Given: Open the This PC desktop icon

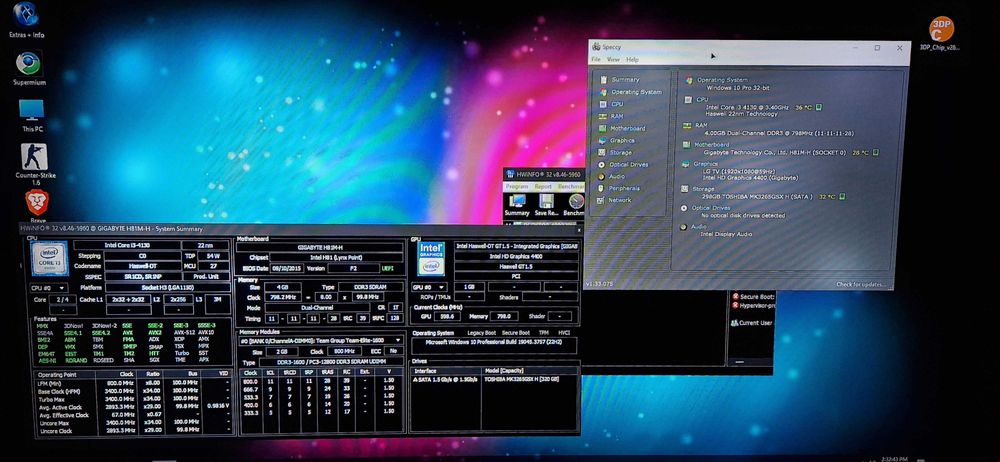Looking at the screenshot, I should [32, 116].
